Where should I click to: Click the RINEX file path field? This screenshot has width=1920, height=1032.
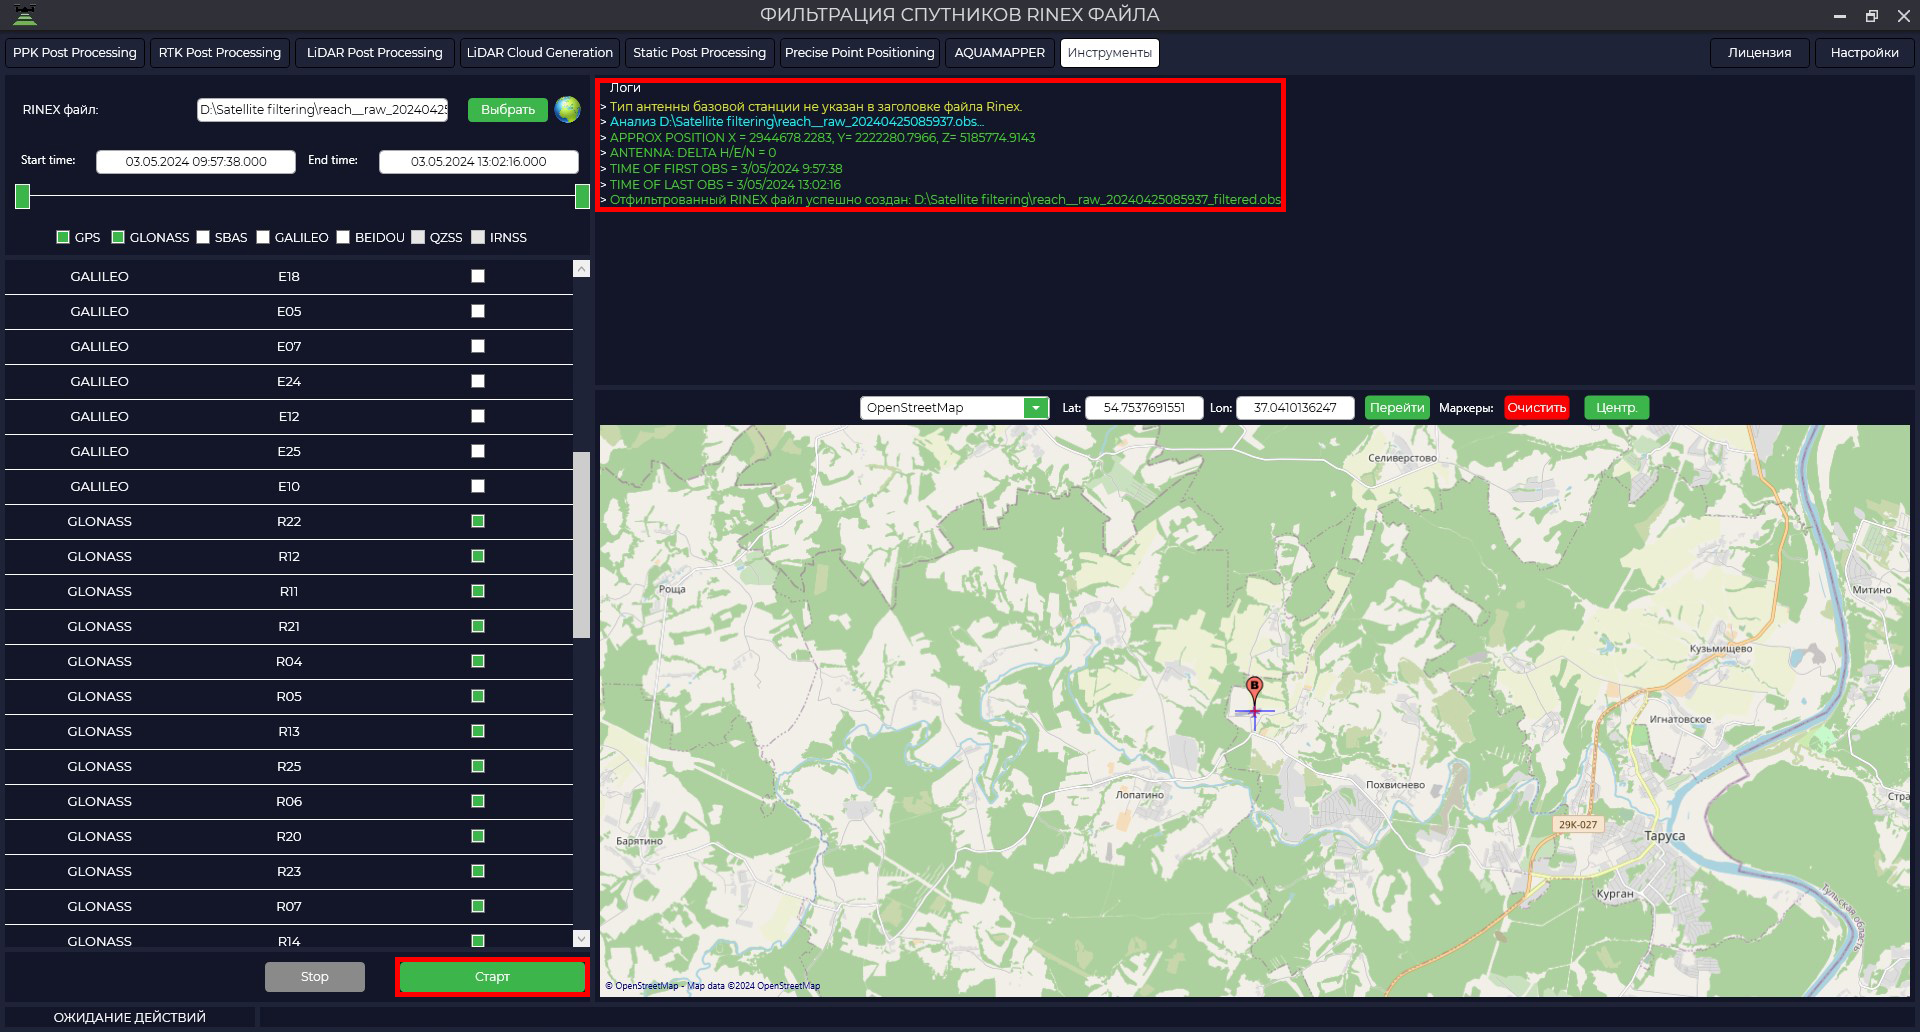click(x=323, y=110)
